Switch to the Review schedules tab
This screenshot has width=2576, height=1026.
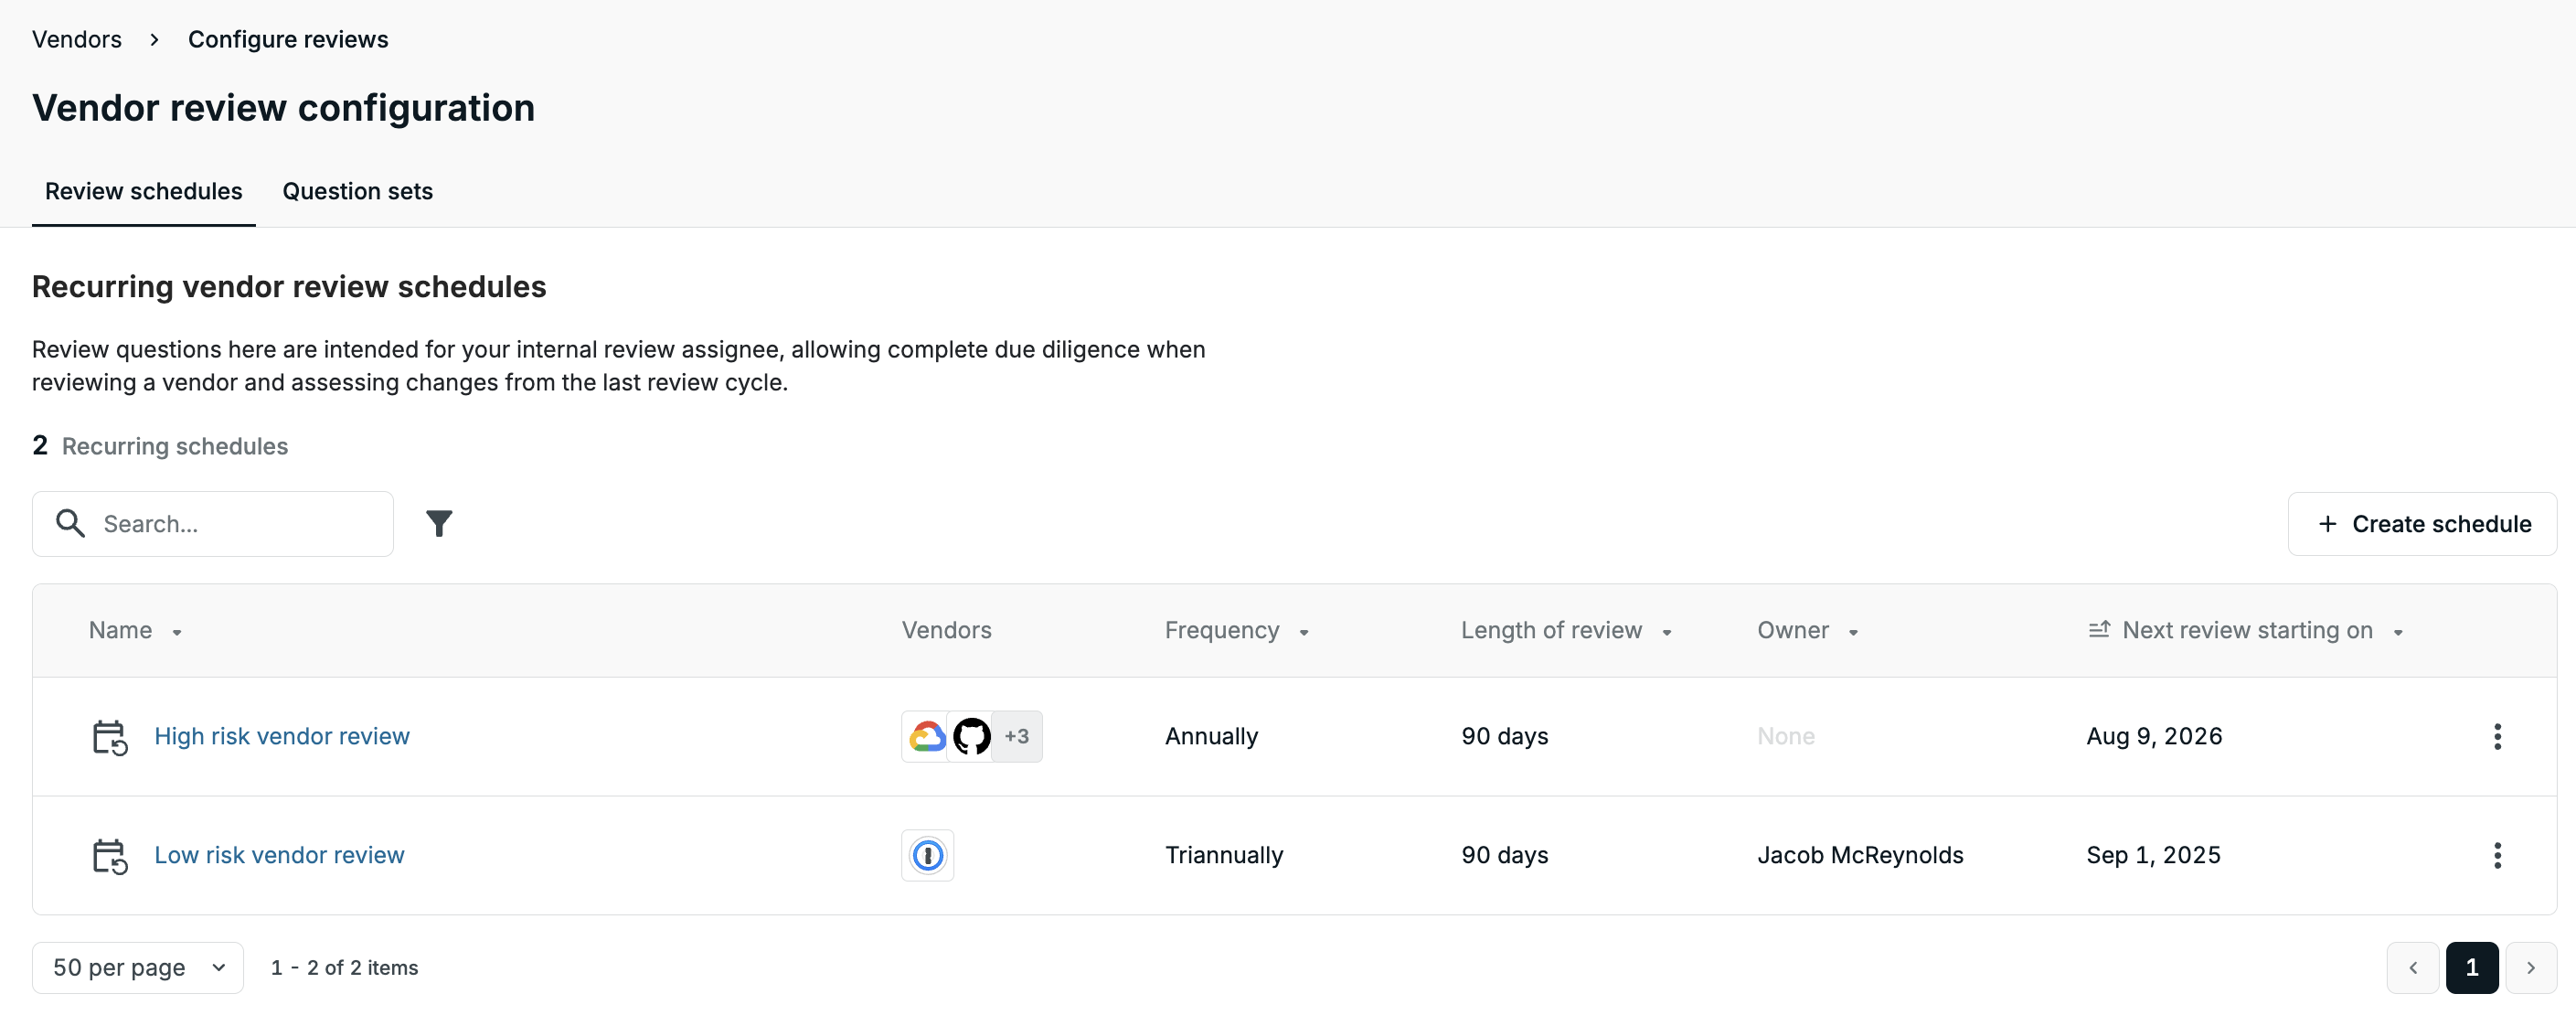(143, 191)
